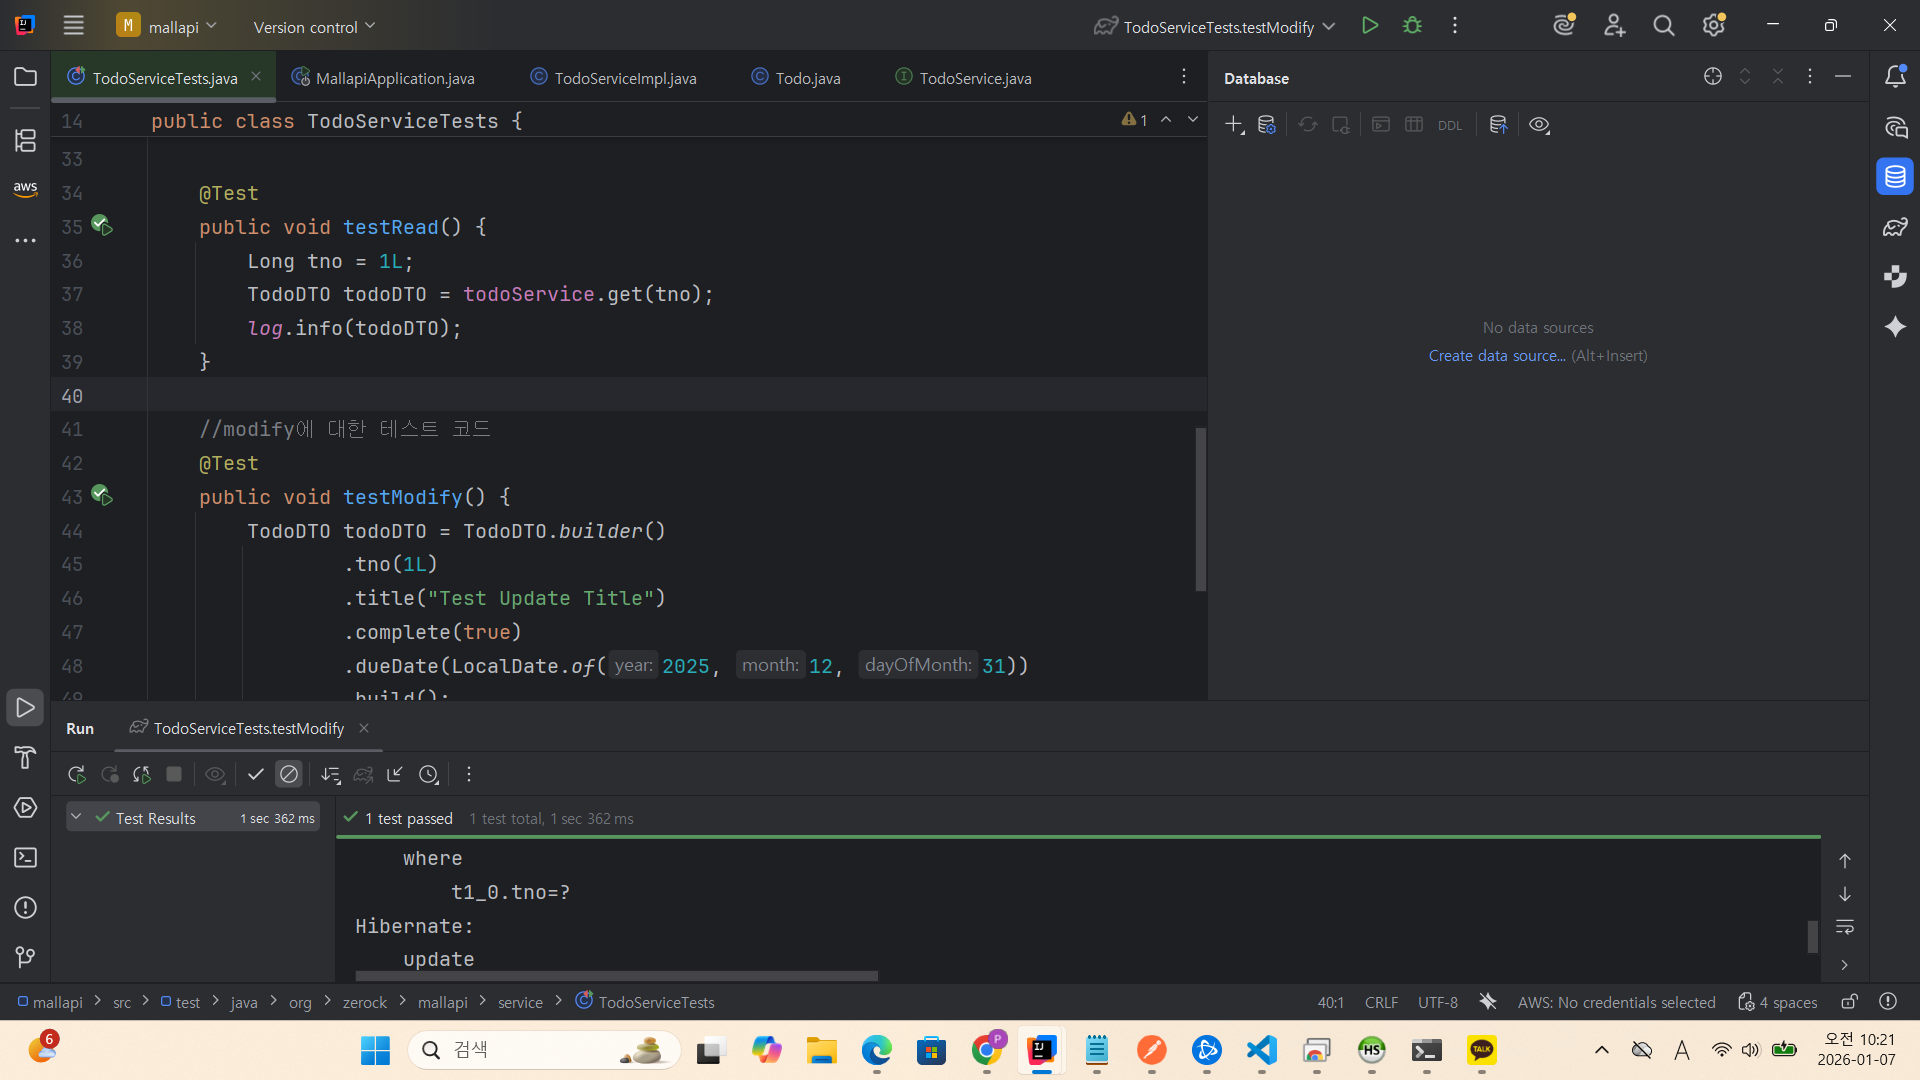Toggle Show Ignored tests filter
1920x1080 pixels.
[x=289, y=774]
